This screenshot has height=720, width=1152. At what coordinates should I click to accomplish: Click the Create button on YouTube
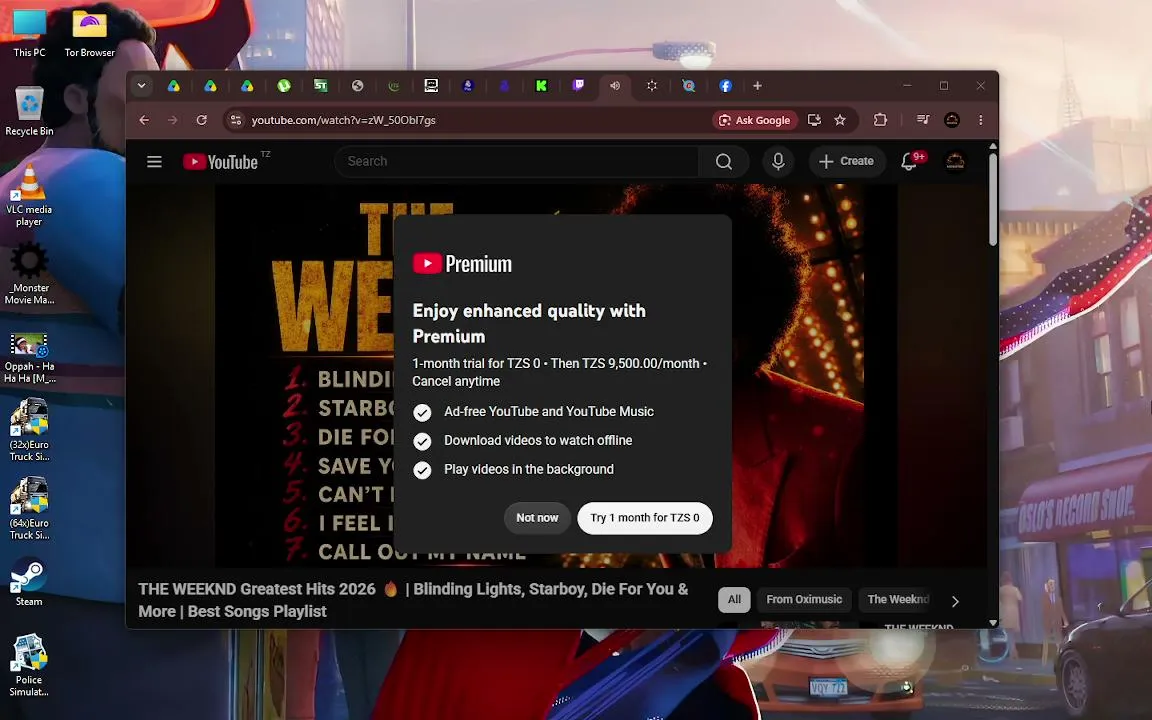tap(846, 162)
